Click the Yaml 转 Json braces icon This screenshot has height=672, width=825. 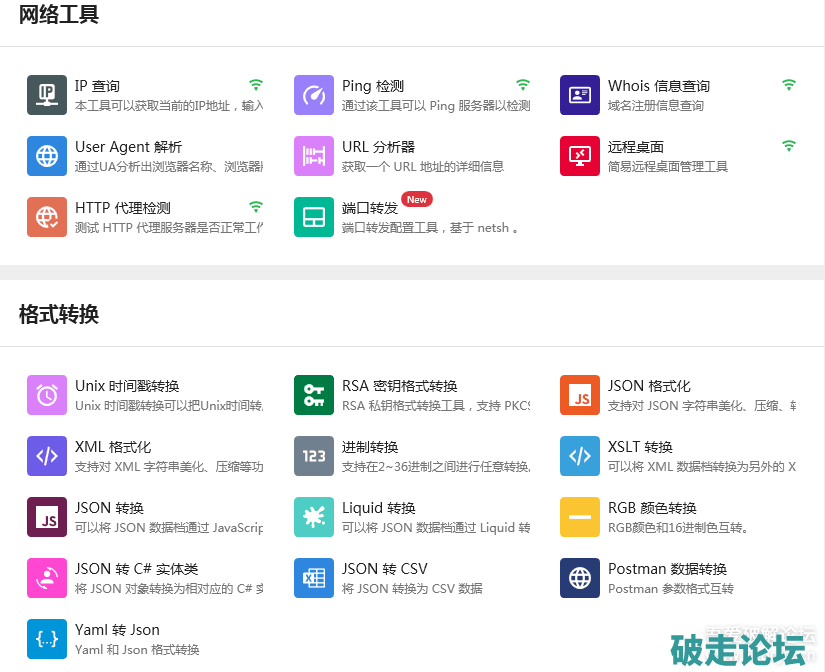pos(47,639)
